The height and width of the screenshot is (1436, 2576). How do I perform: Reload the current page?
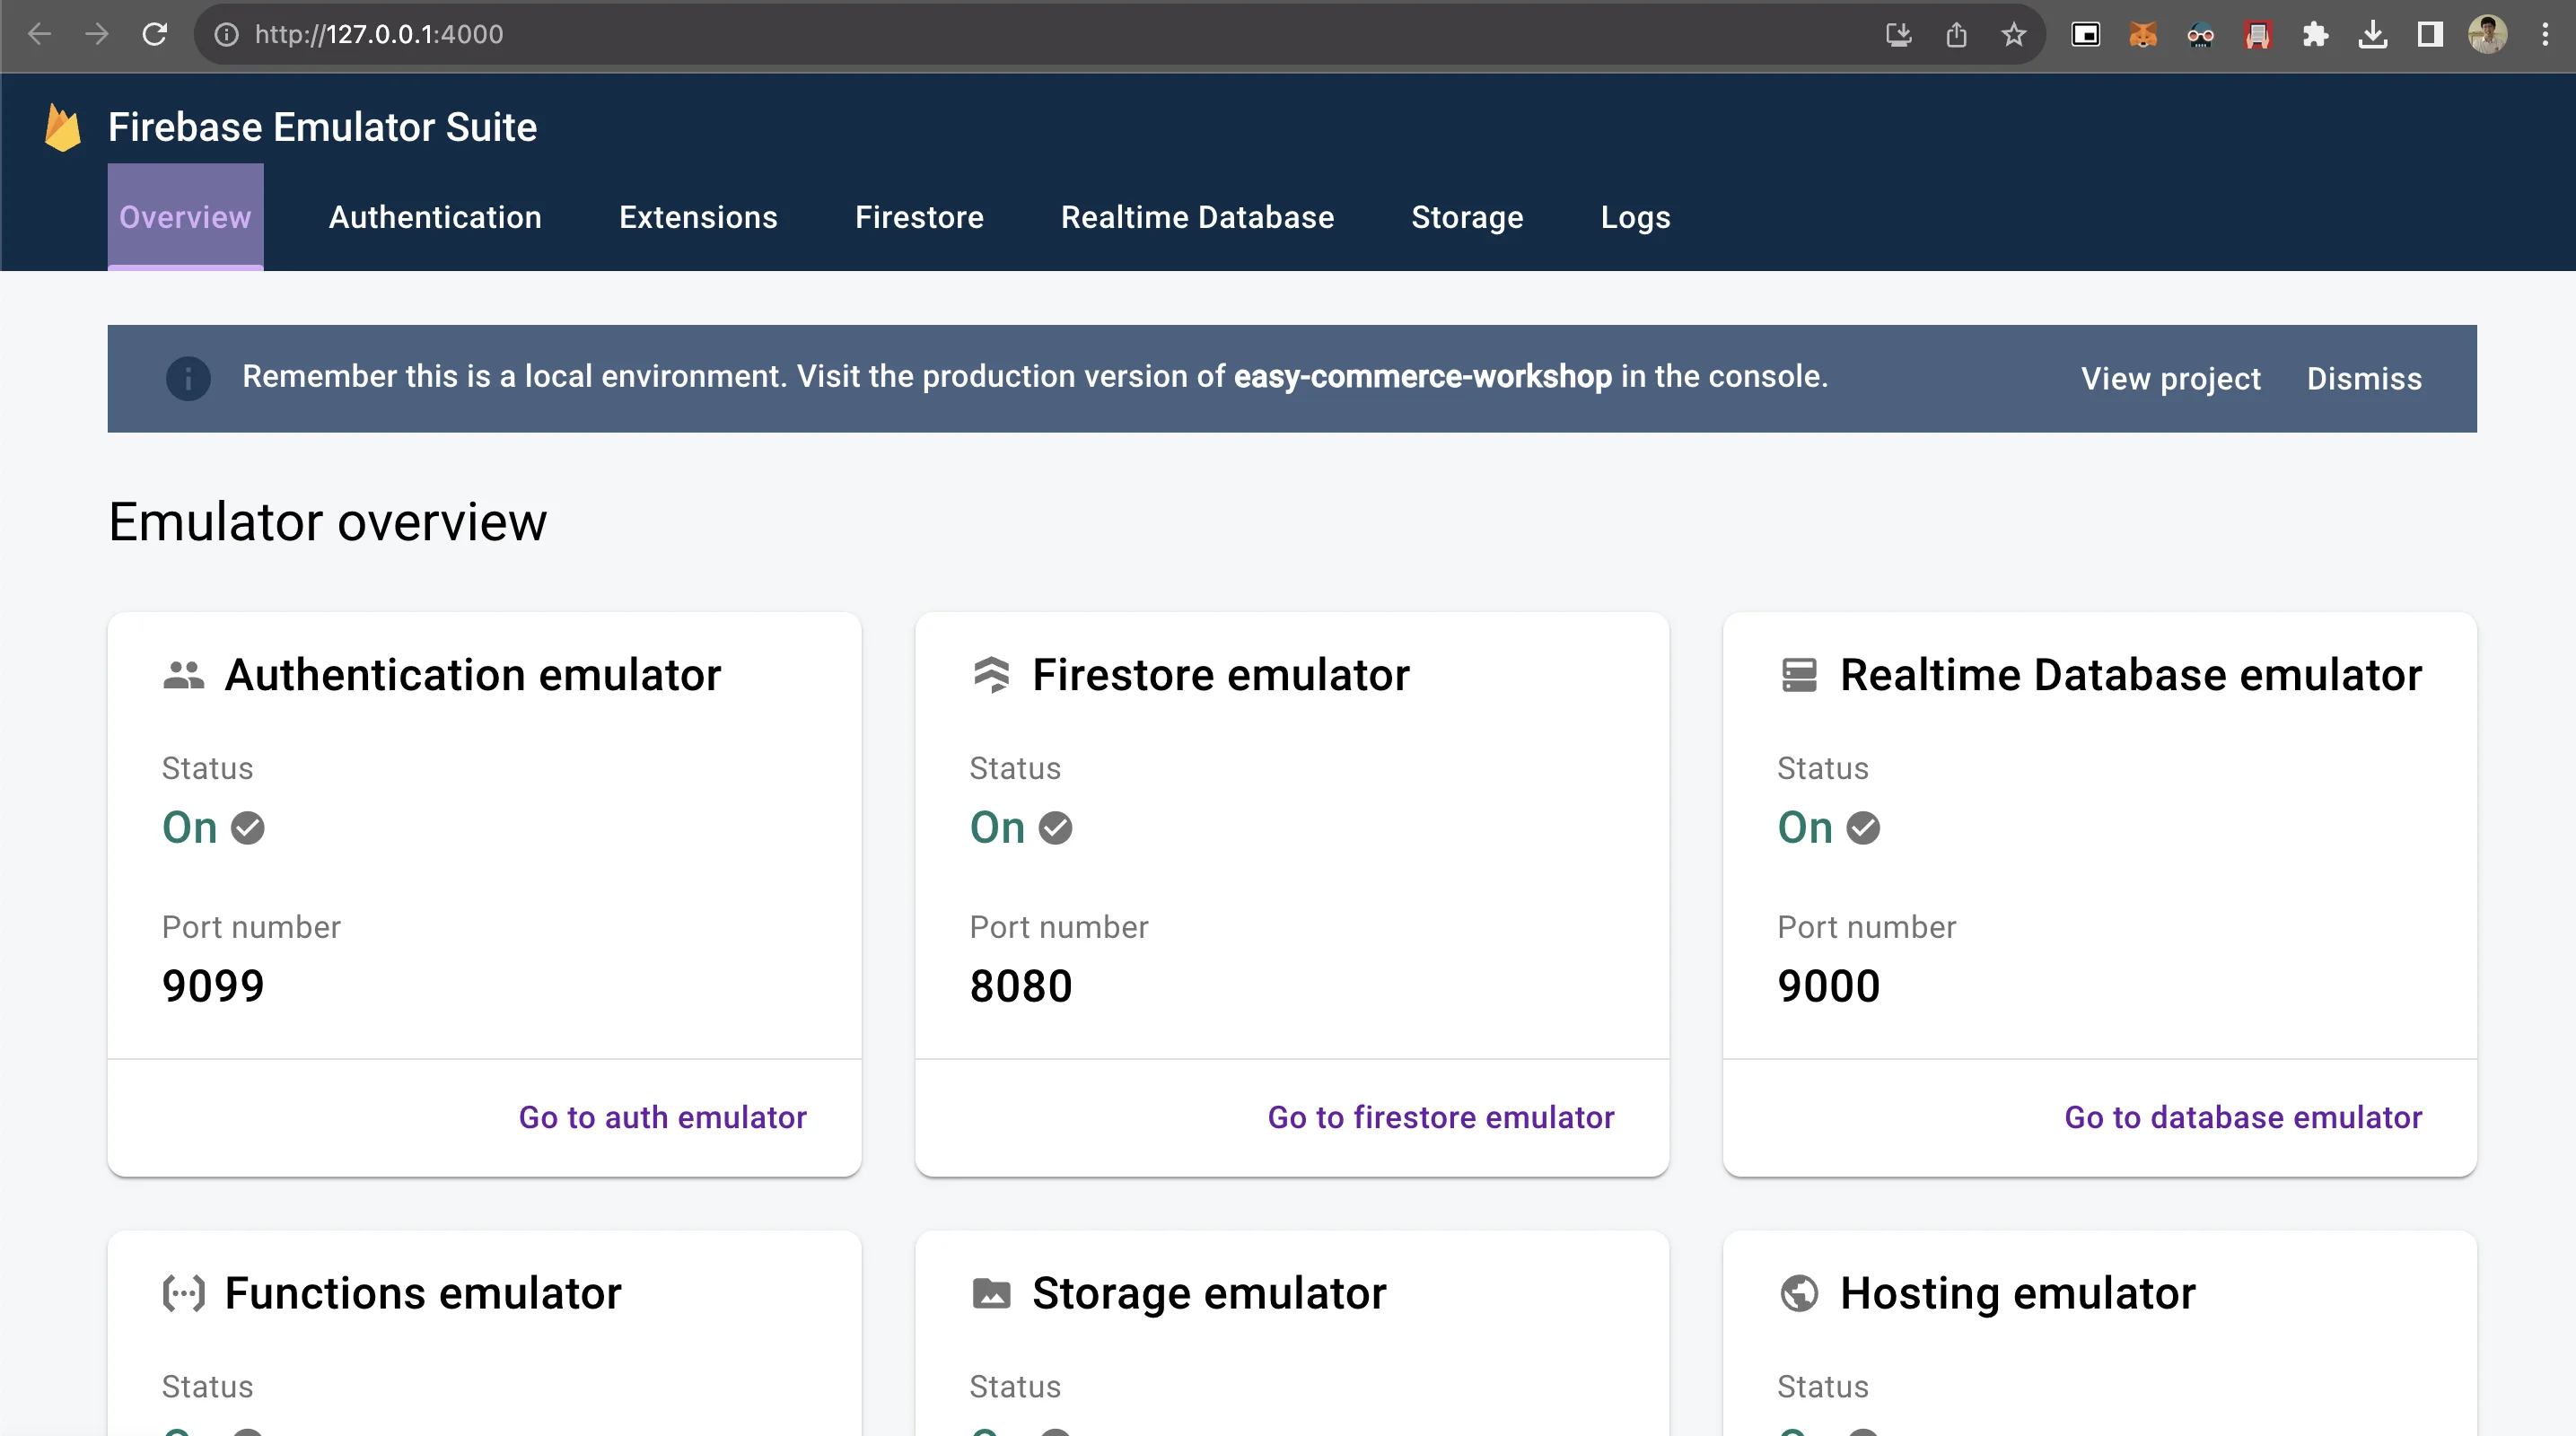point(155,35)
